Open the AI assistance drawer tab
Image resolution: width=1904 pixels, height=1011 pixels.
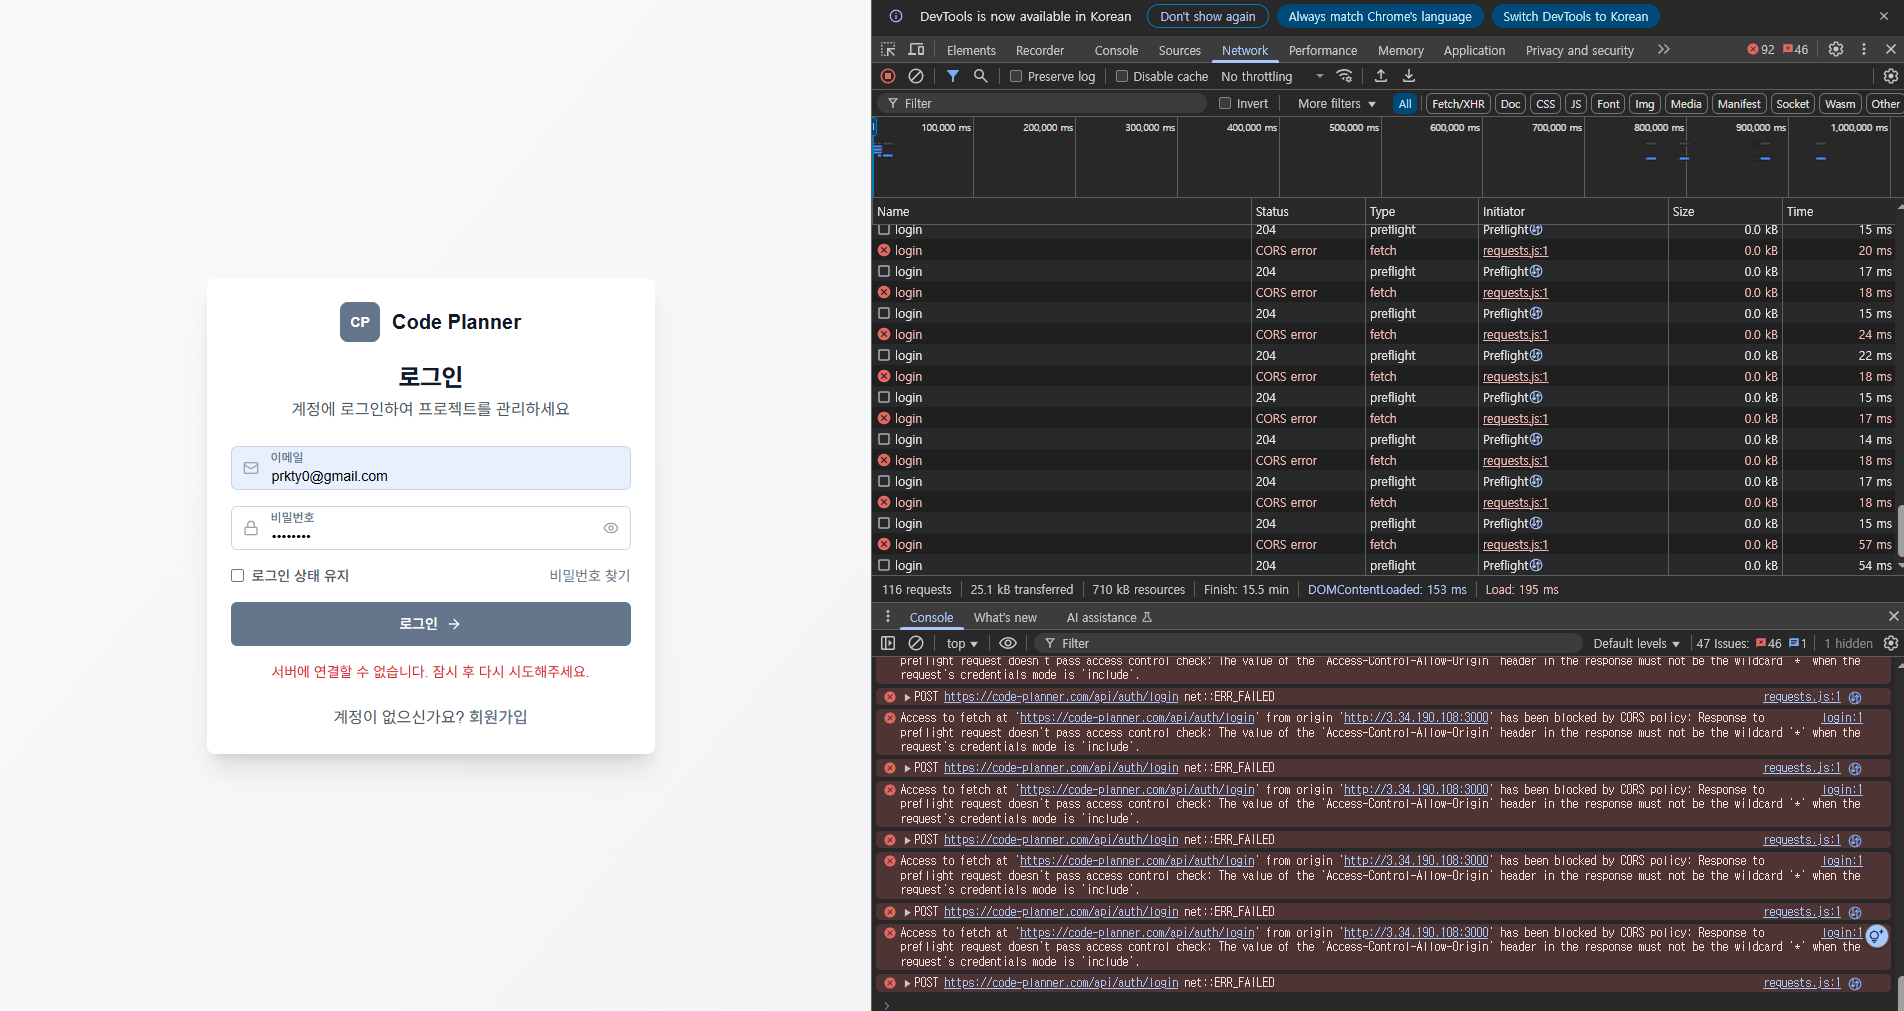tap(1109, 617)
